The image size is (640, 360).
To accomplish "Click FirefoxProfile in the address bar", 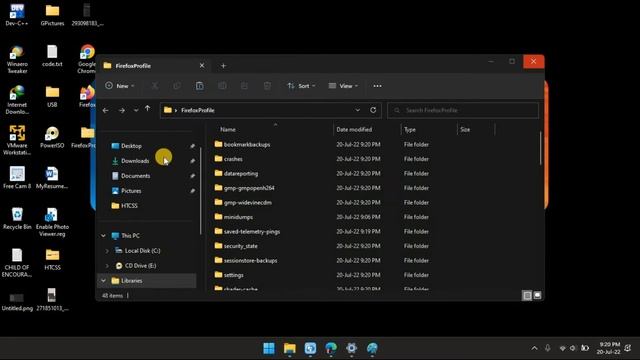I will click(198, 110).
